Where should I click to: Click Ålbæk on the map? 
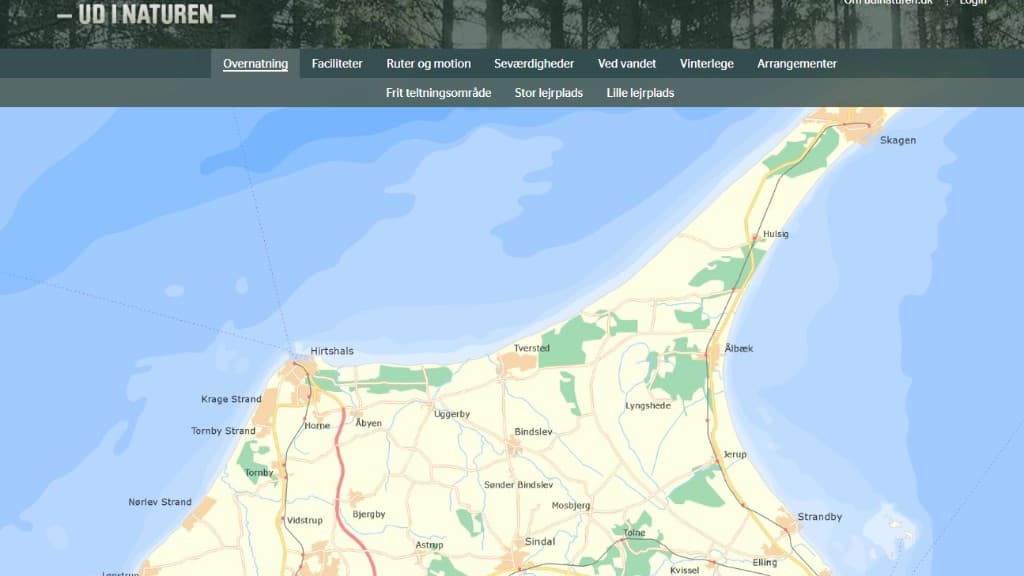[738, 349]
